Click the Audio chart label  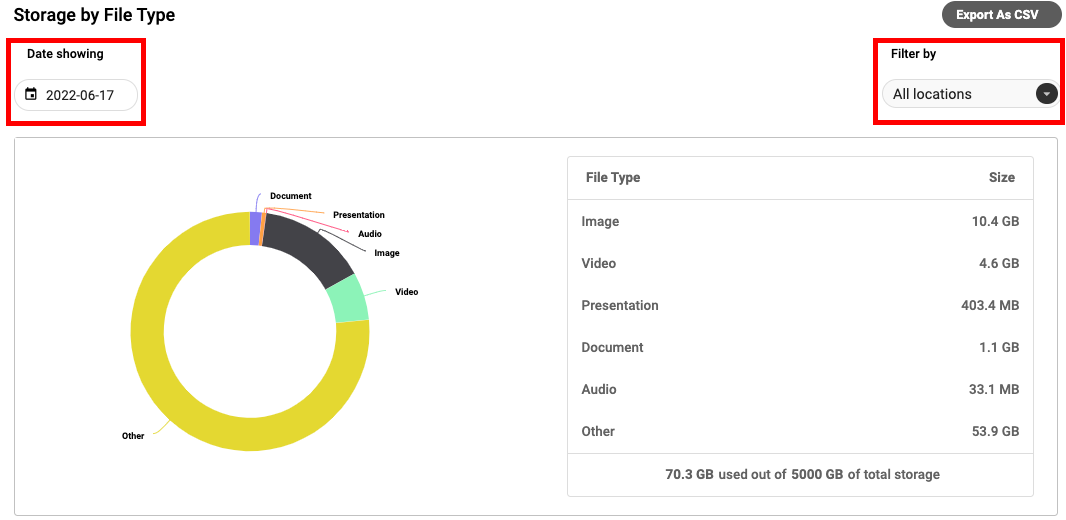(x=370, y=234)
